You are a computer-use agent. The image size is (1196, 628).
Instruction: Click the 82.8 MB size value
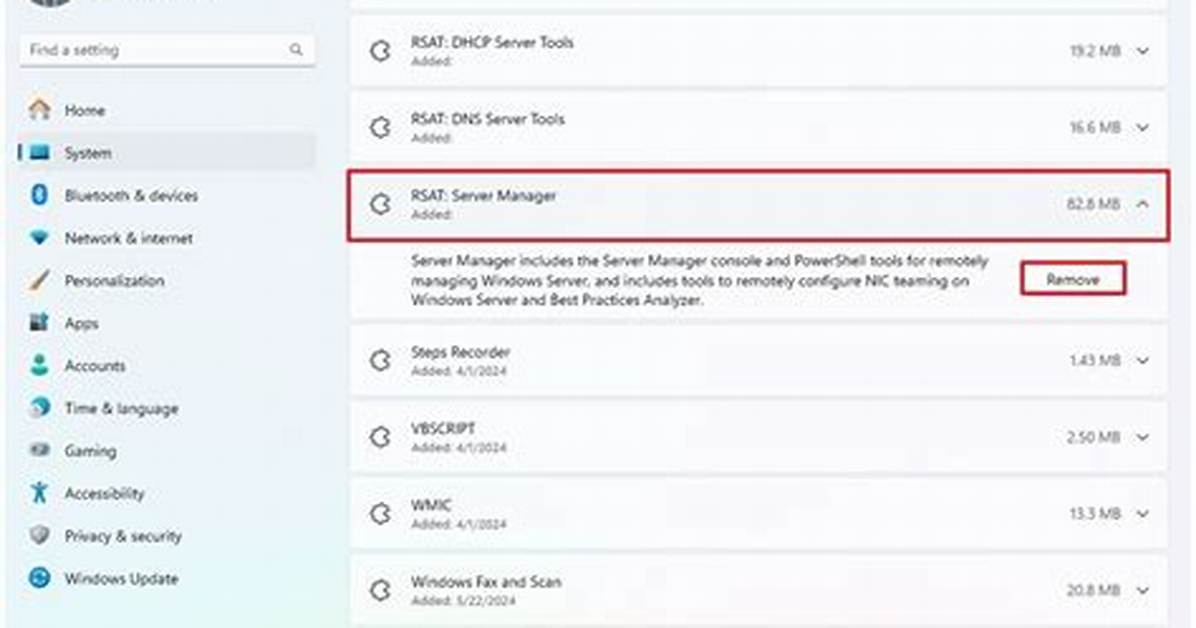1093,205
